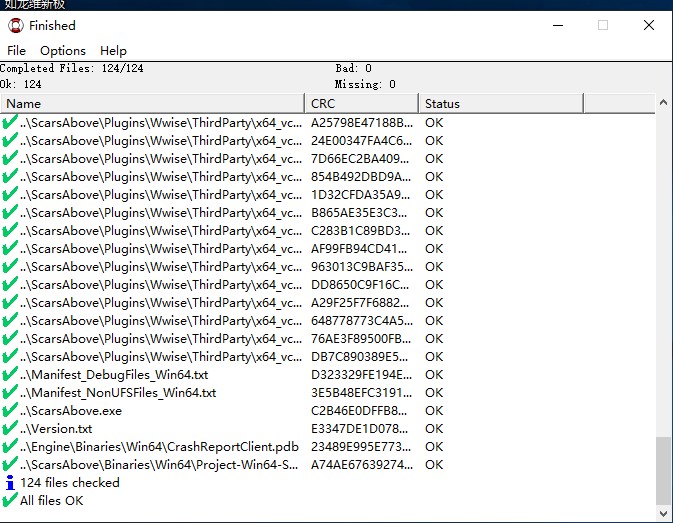Click the check icon for Manifest_NonUFSFiles_Win64.txt
This screenshot has height=523, width=673.
9,393
